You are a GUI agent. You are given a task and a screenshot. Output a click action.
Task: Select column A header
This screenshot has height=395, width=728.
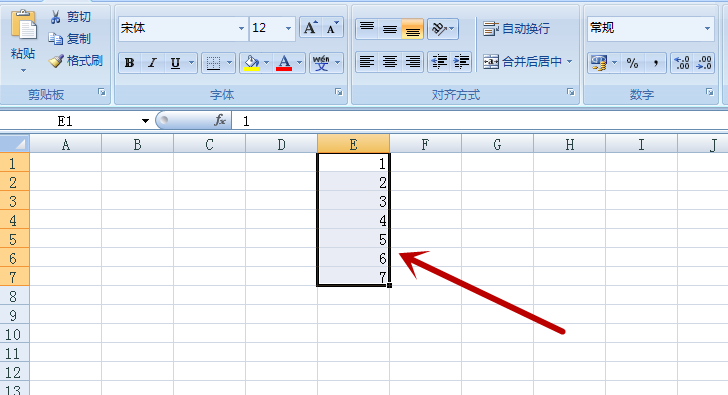[65, 144]
